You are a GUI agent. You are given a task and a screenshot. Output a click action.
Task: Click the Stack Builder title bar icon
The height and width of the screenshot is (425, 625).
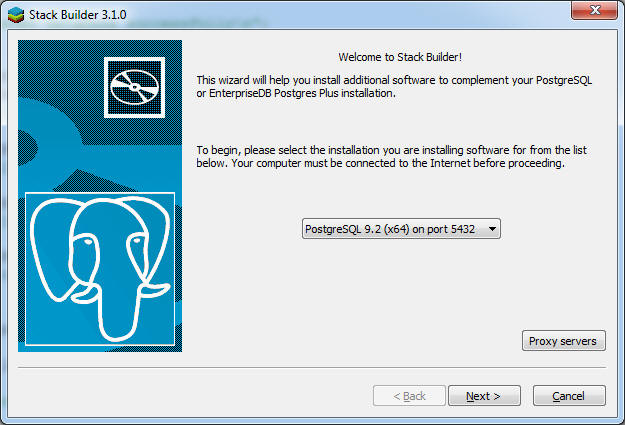[16, 15]
